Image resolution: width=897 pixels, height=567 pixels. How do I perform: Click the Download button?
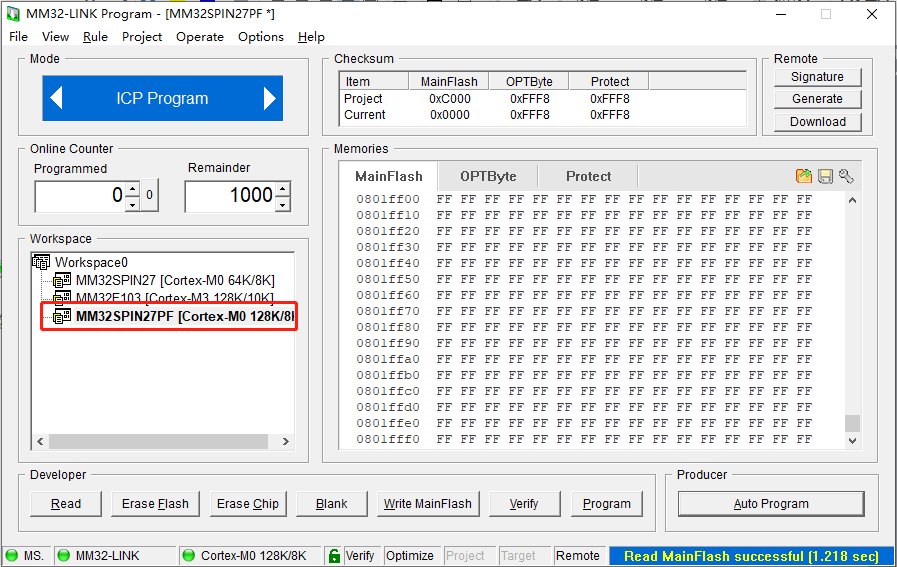817,122
